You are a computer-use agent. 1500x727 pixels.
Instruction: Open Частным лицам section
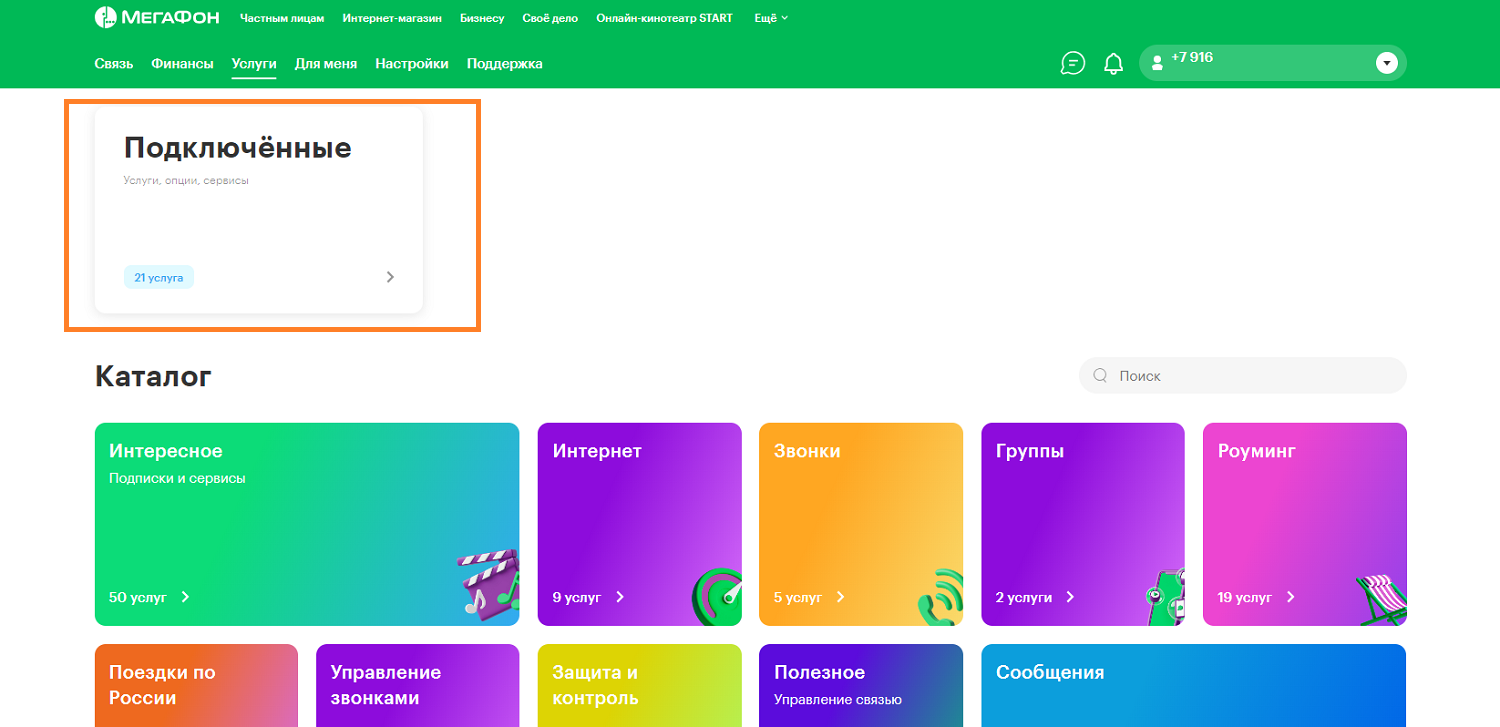click(282, 18)
